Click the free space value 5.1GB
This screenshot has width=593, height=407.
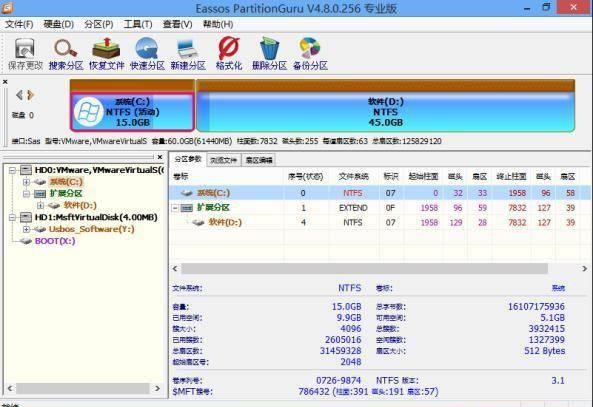pyautogui.click(x=553, y=318)
